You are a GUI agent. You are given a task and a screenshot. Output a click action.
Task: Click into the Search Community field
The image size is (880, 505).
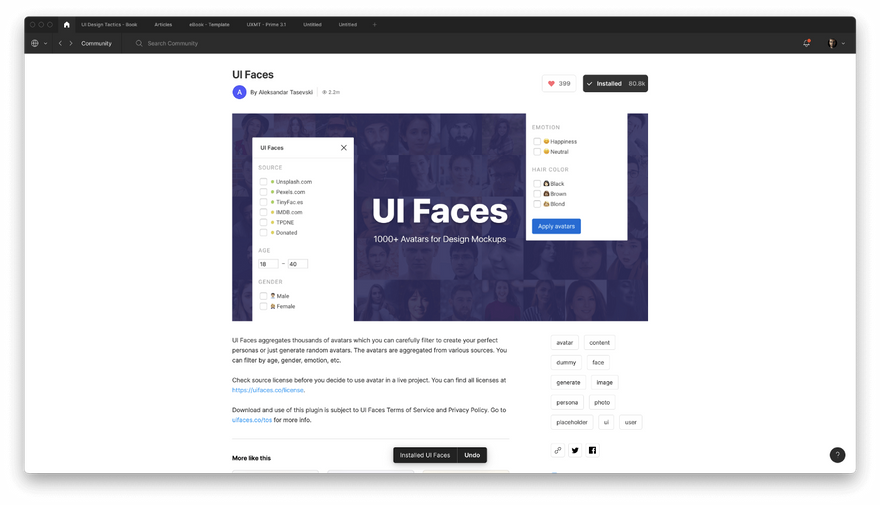click(x=173, y=43)
